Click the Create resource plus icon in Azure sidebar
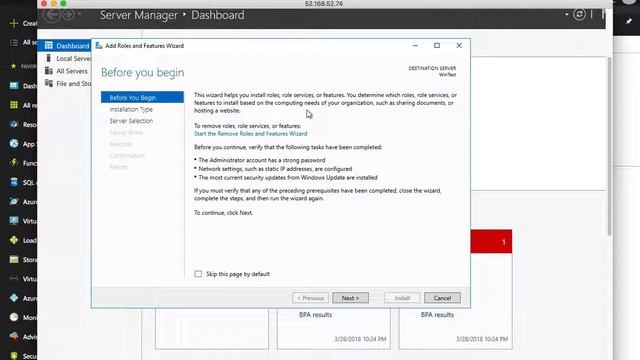The image size is (640, 360). (x=14, y=23)
